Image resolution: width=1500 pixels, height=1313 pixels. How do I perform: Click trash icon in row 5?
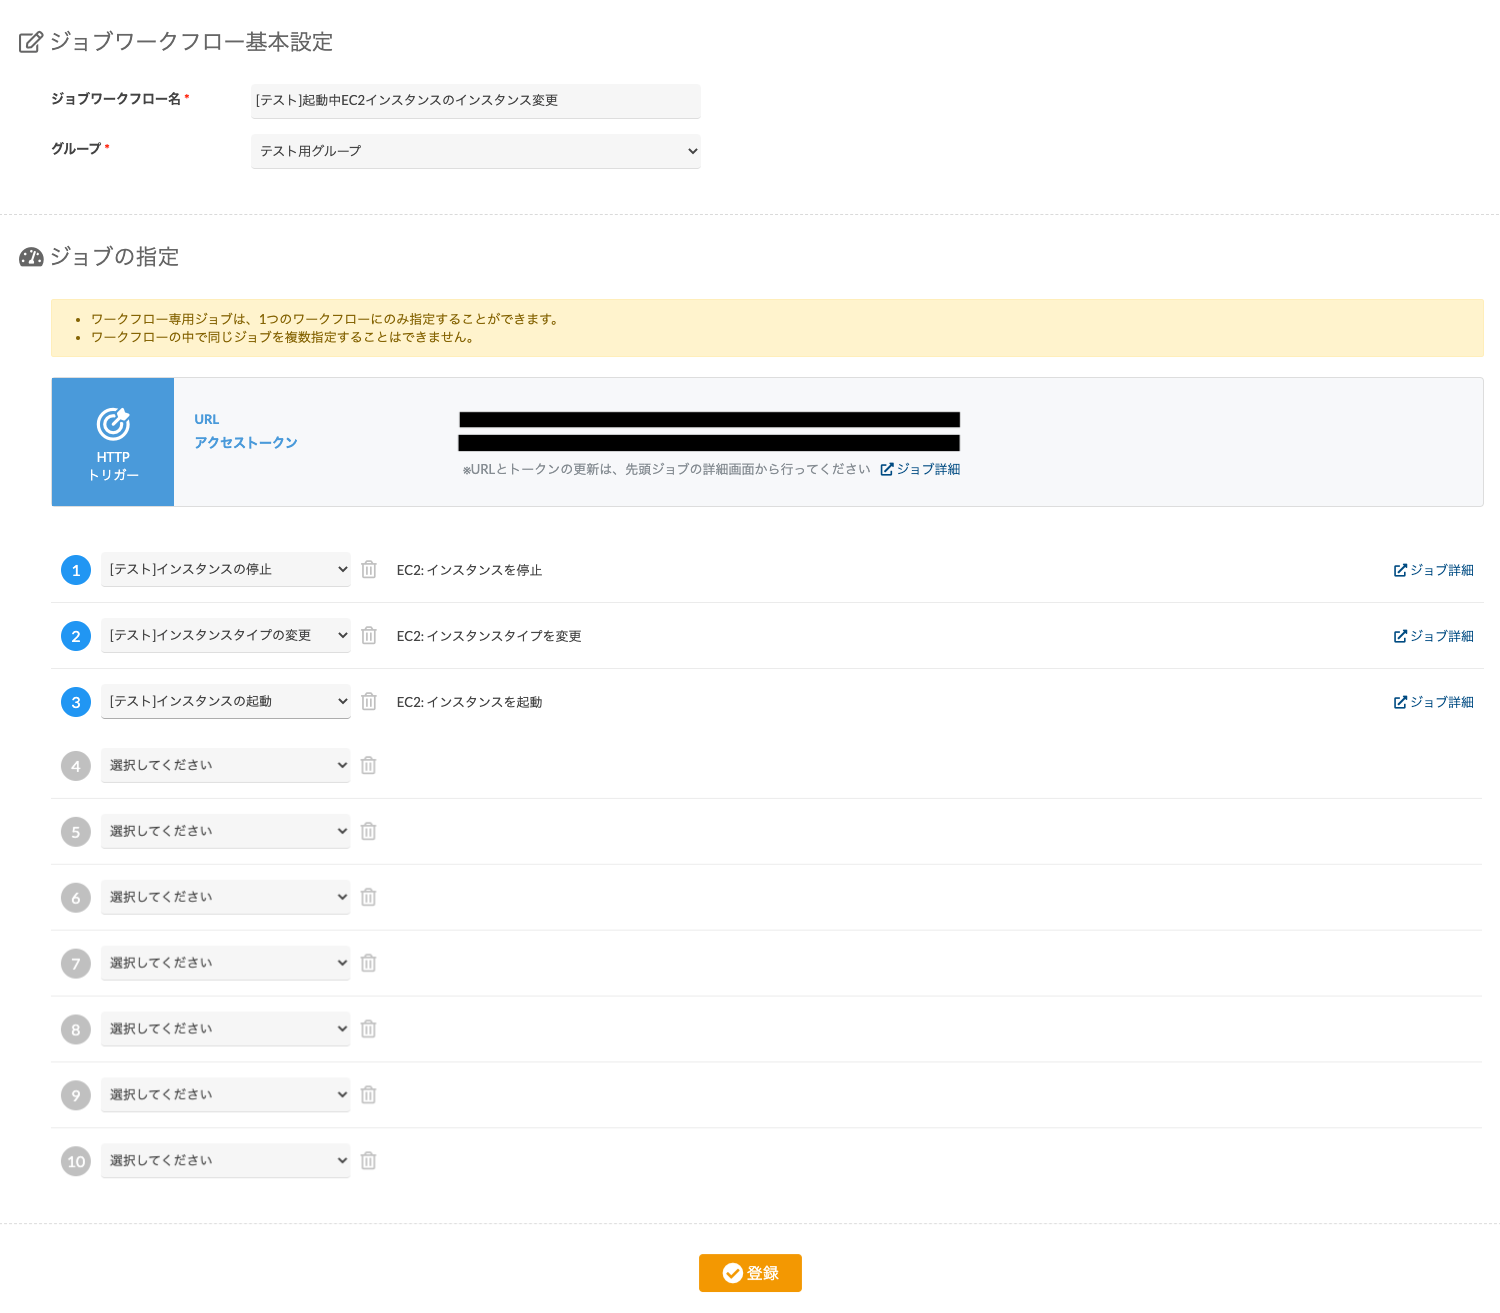coord(368,831)
